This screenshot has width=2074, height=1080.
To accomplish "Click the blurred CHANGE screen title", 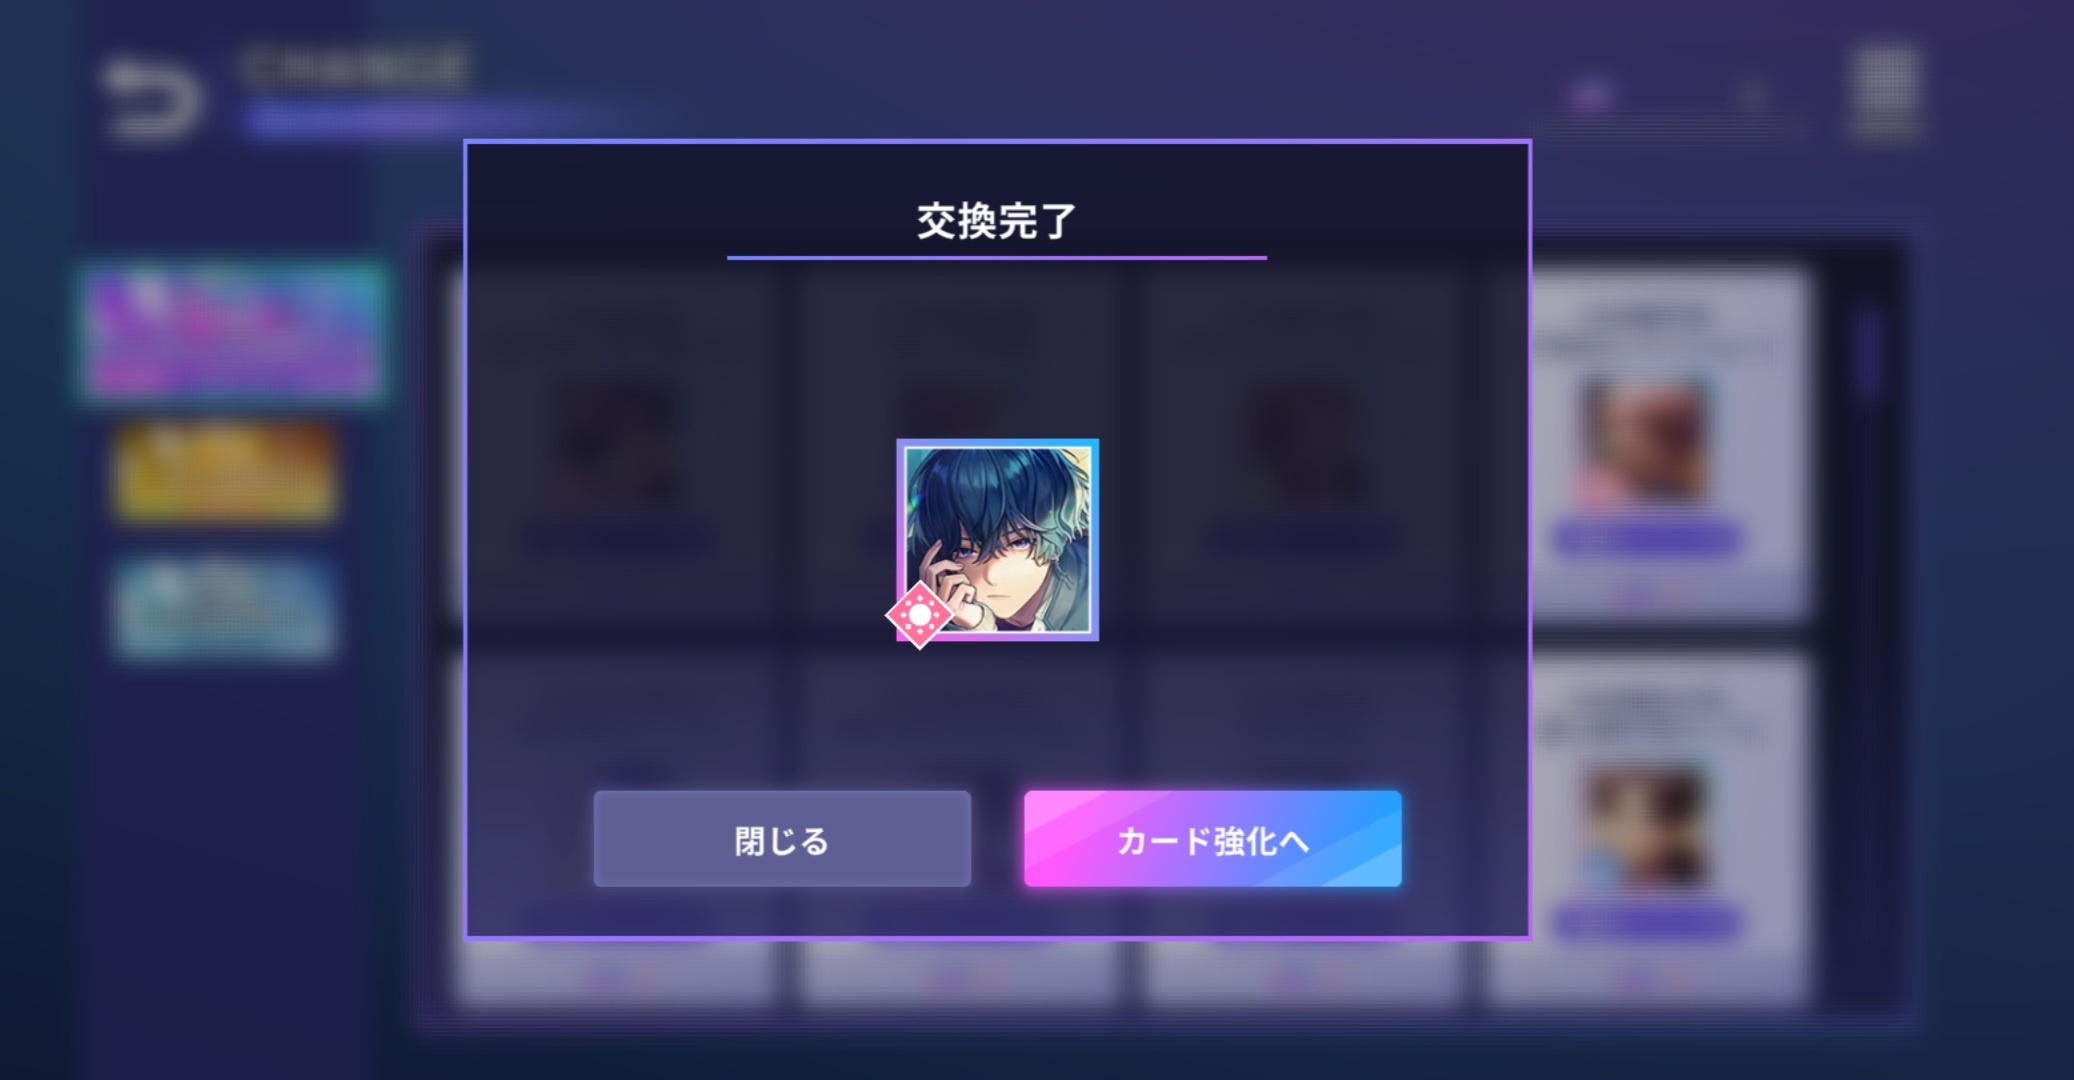I will pyautogui.click(x=354, y=67).
